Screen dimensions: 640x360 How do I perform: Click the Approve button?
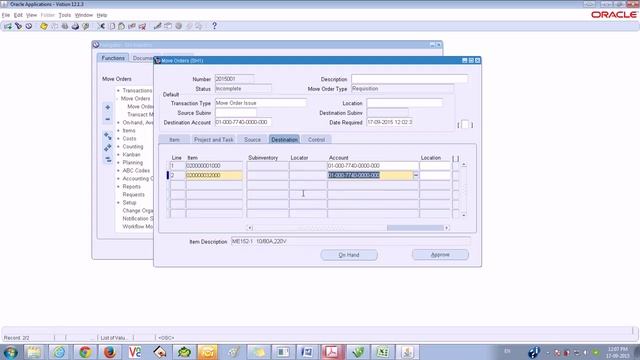(440, 255)
